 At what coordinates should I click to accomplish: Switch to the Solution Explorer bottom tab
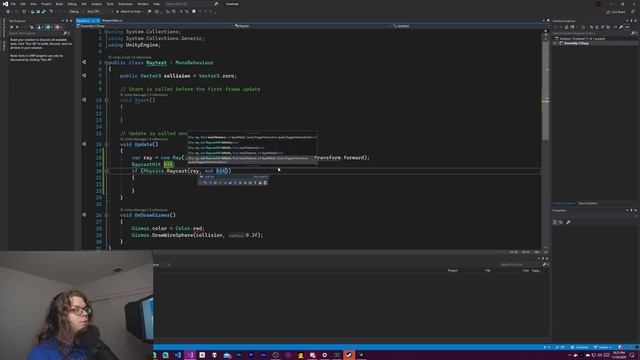click(x=564, y=203)
